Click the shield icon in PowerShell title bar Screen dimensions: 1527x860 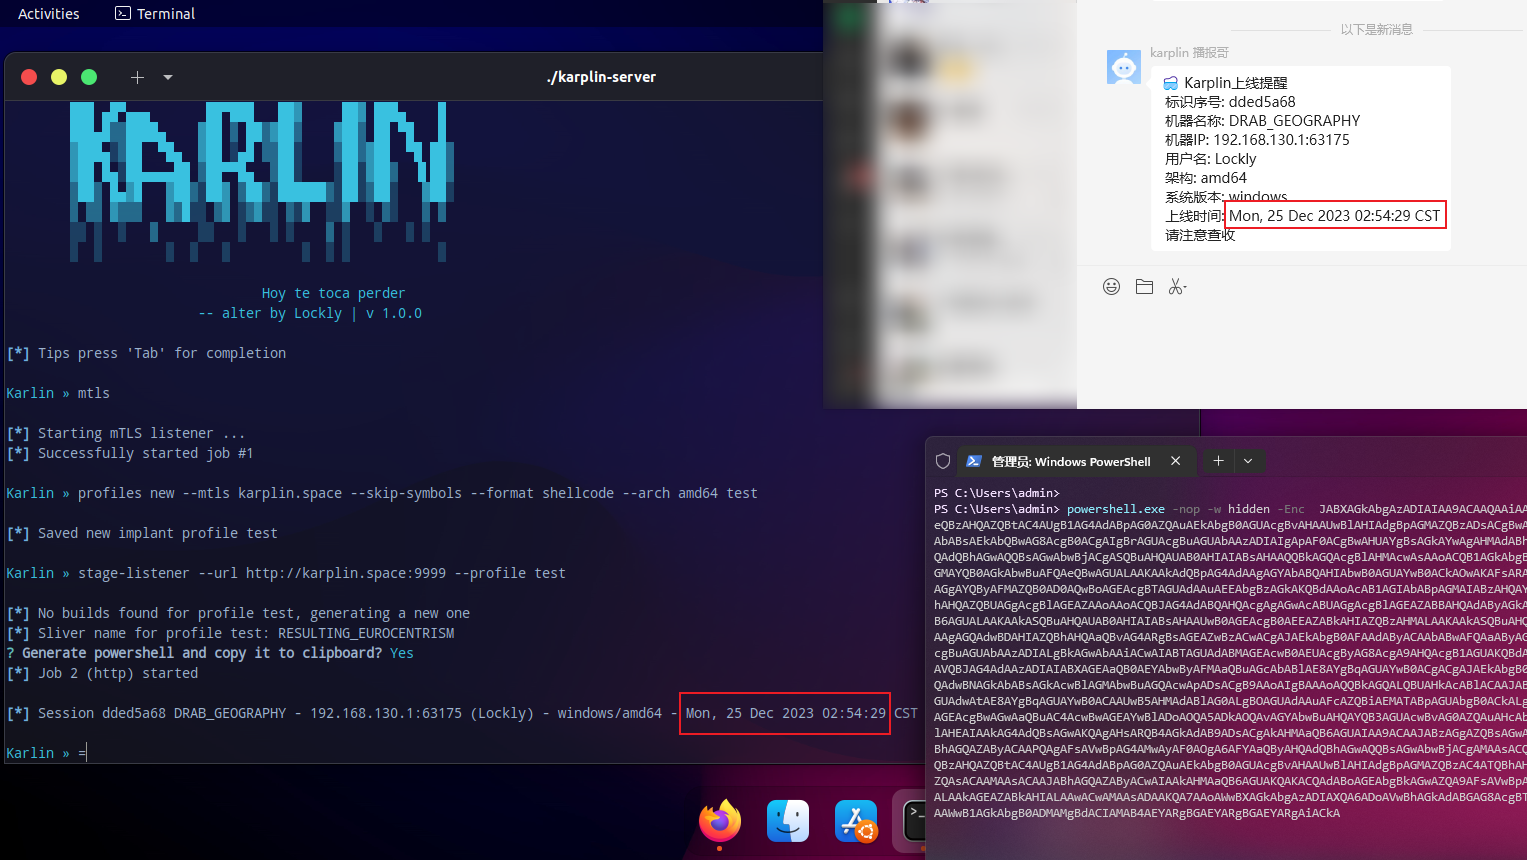[942, 461]
